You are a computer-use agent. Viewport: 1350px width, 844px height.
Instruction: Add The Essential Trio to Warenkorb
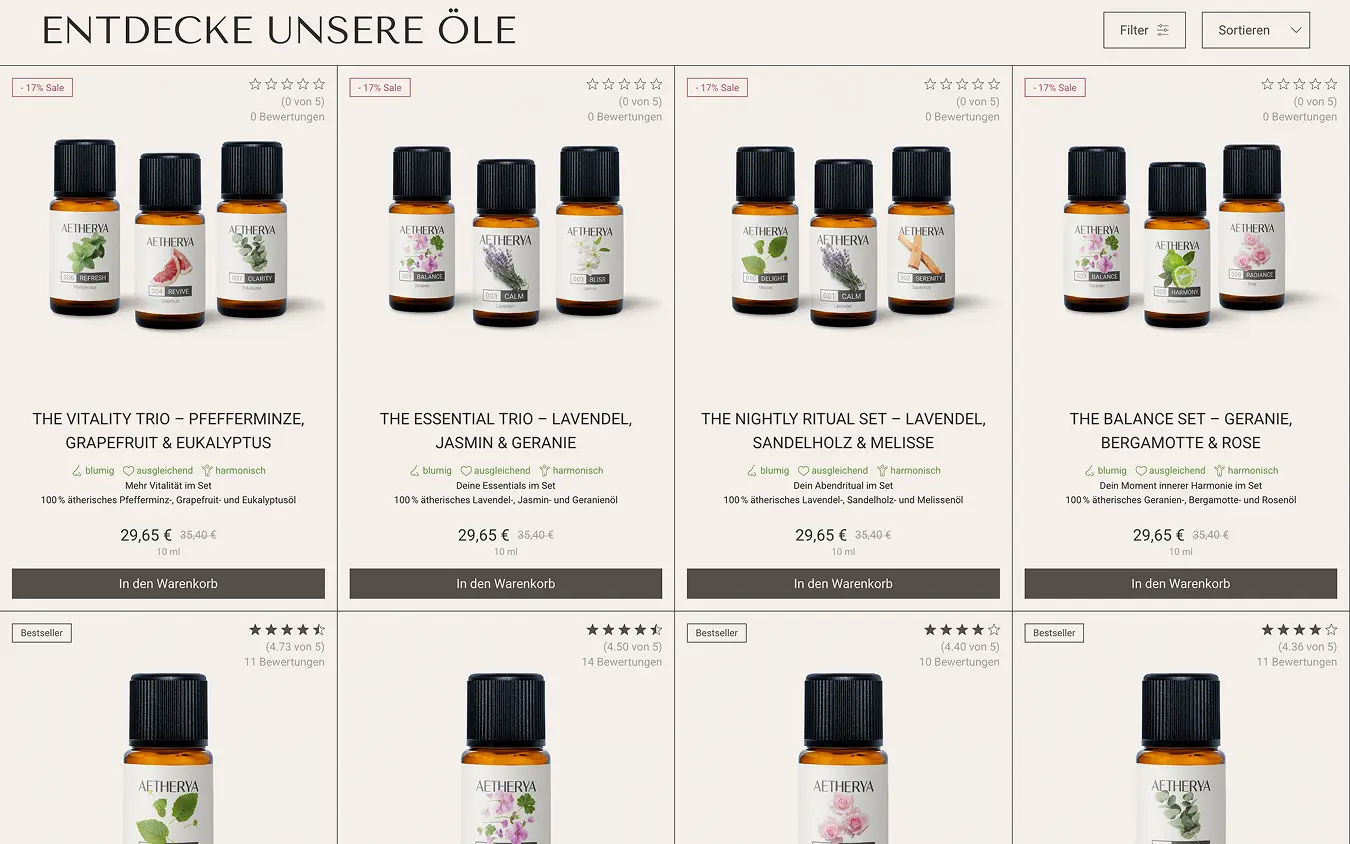point(506,584)
